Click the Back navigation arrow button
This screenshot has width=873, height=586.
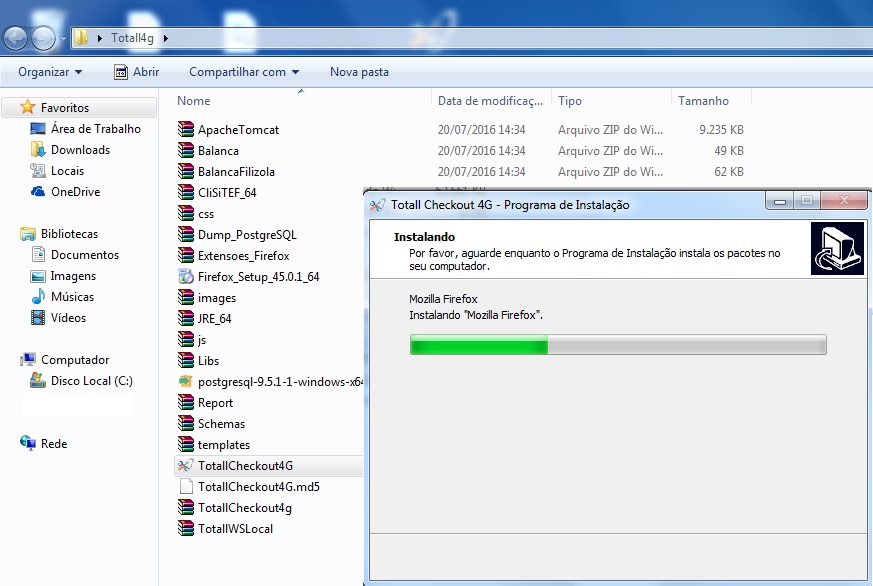(x=16, y=39)
